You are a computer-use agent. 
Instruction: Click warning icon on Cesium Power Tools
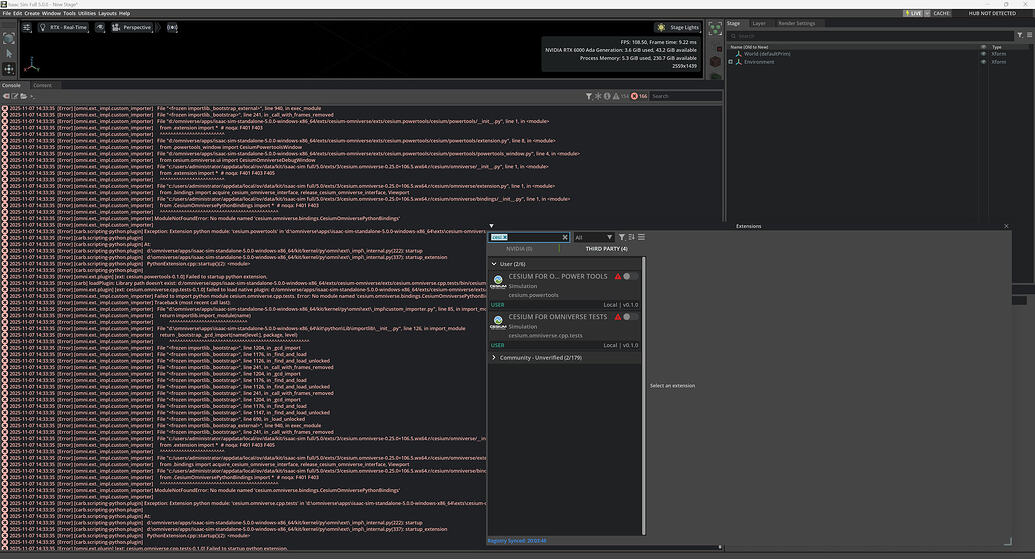click(618, 277)
